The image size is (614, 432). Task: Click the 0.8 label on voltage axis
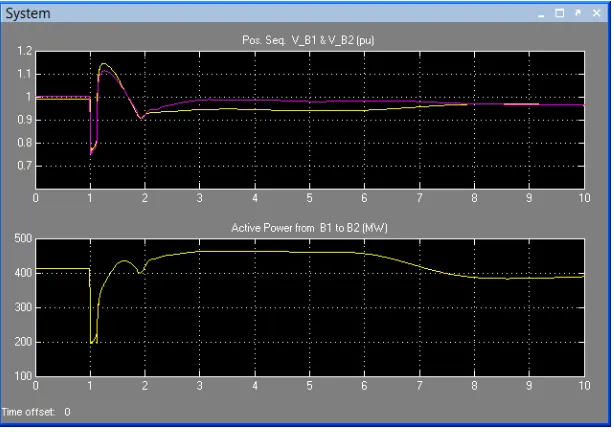coord(24,143)
